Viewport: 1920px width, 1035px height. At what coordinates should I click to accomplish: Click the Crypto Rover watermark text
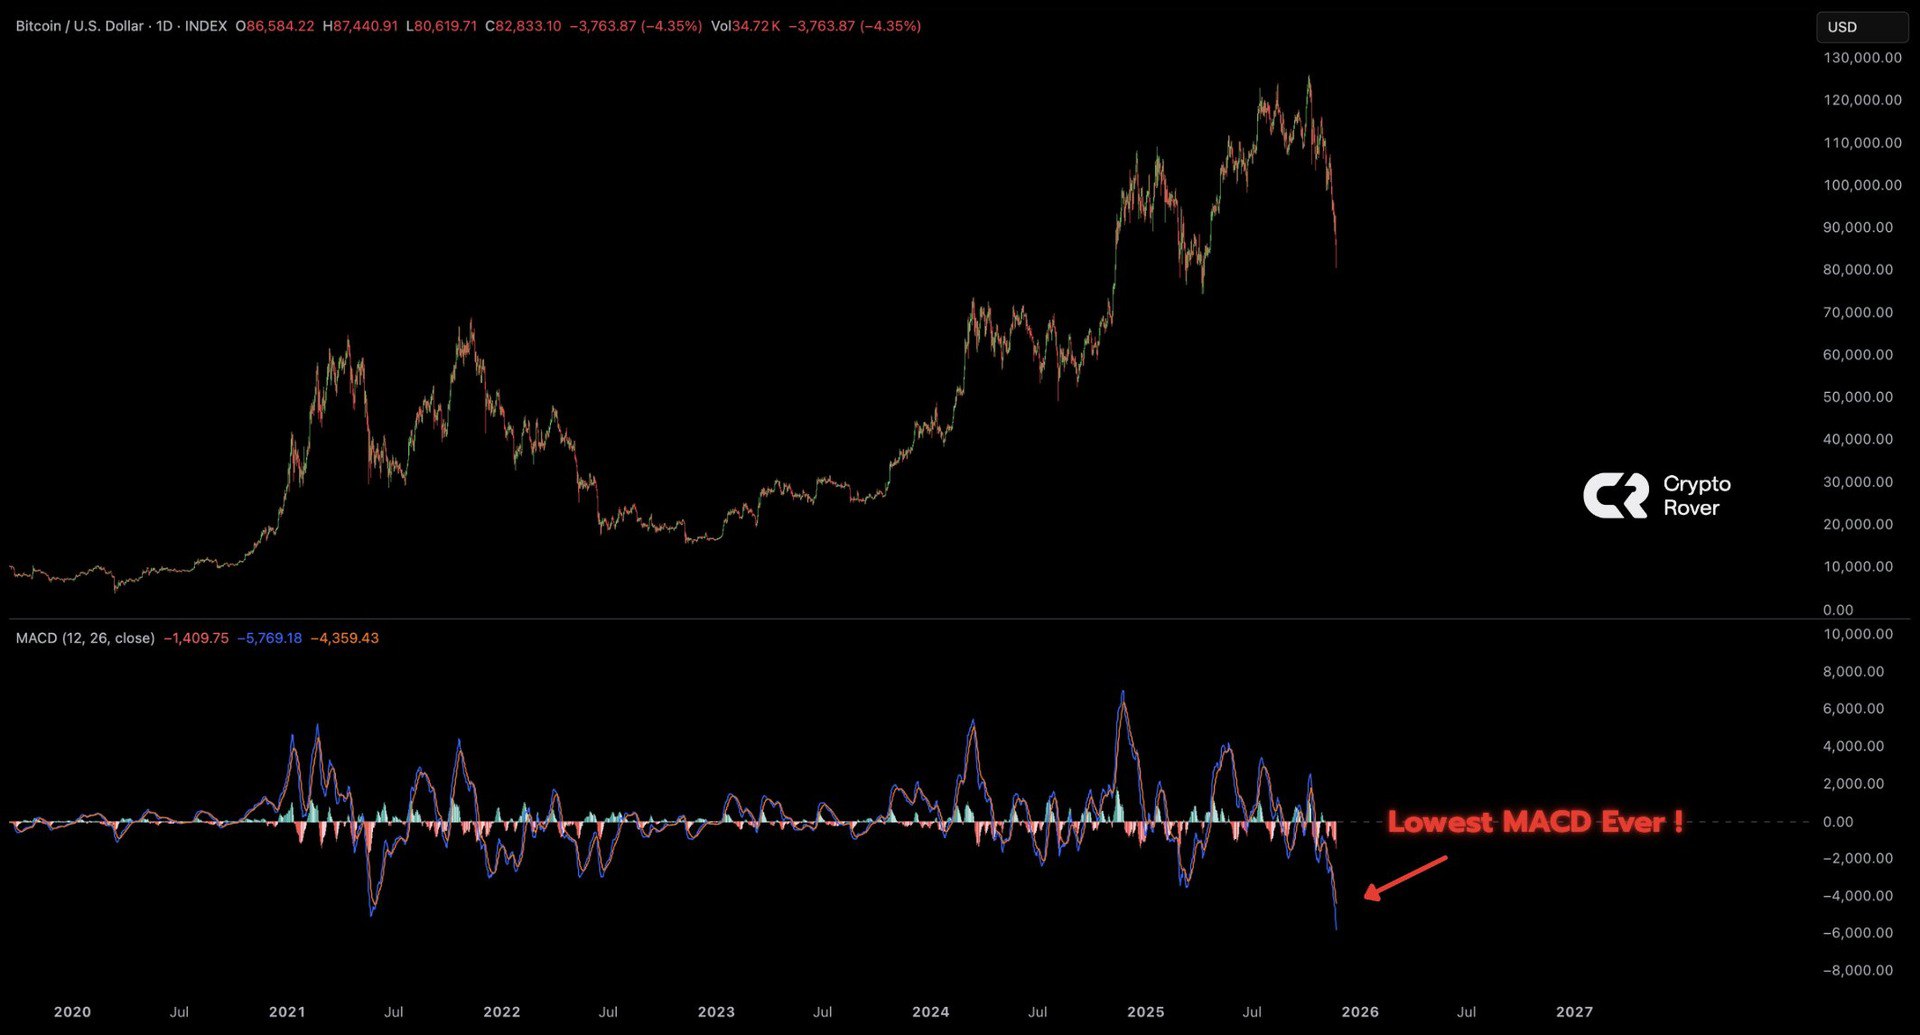1696,496
